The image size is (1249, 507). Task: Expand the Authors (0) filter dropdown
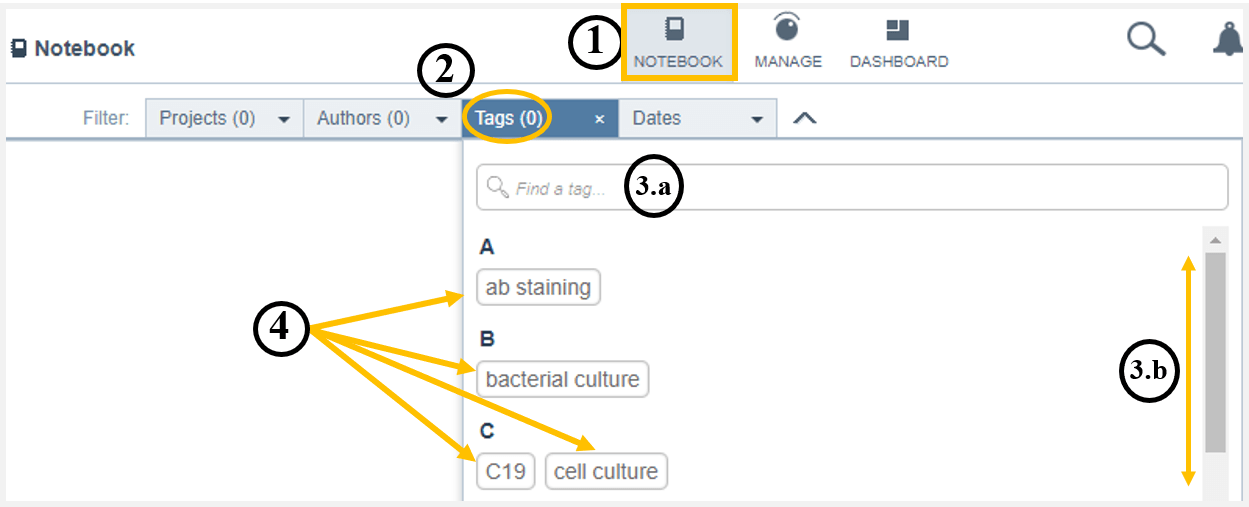click(382, 118)
